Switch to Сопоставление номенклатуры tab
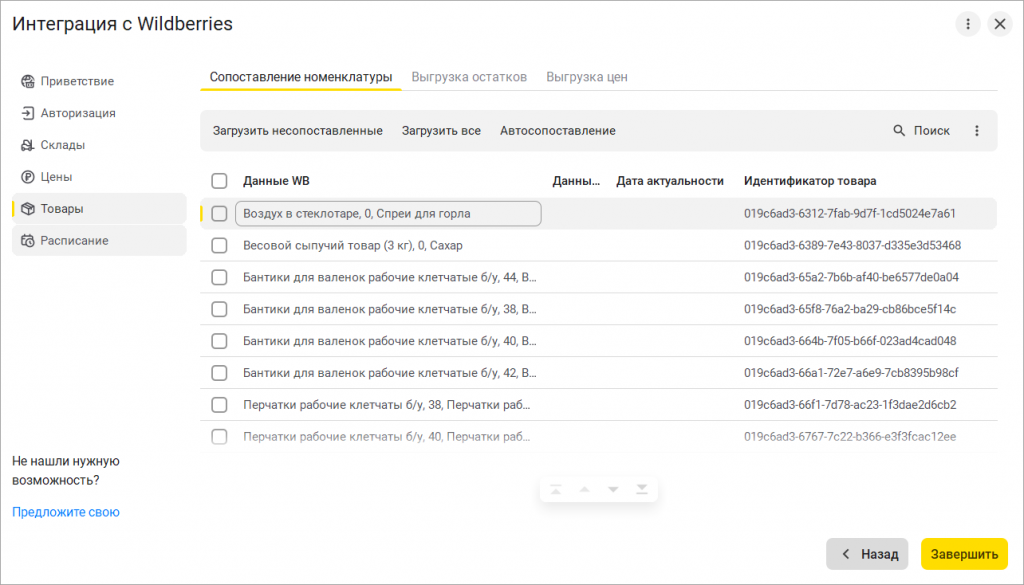The width and height of the screenshot is (1024, 585). tap(301, 77)
